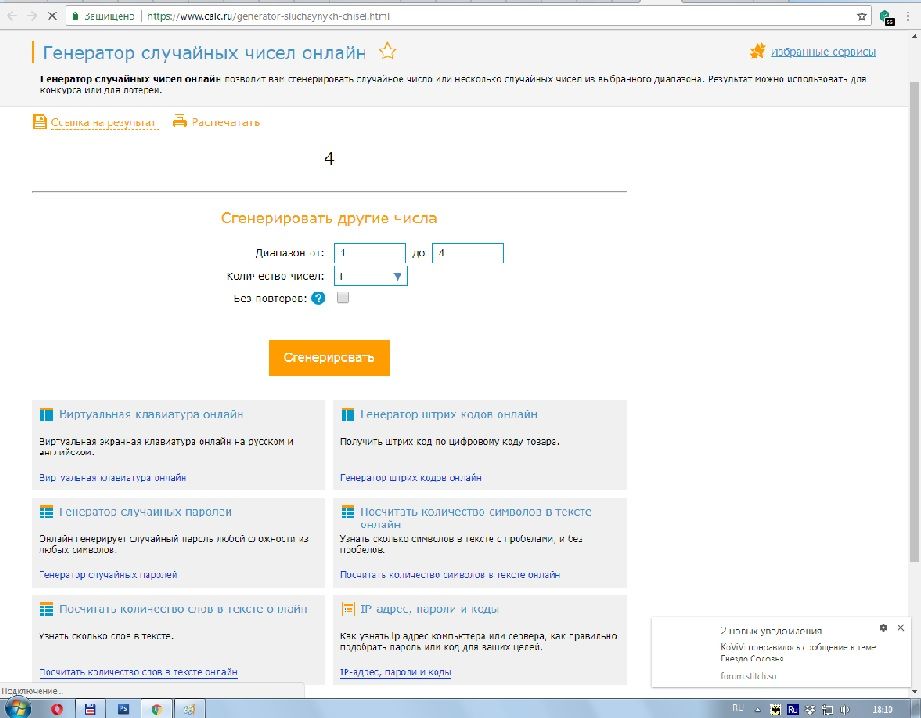Enable the Без повторов checkbox
Image resolution: width=921 pixels, height=718 pixels.
[343, 298]
